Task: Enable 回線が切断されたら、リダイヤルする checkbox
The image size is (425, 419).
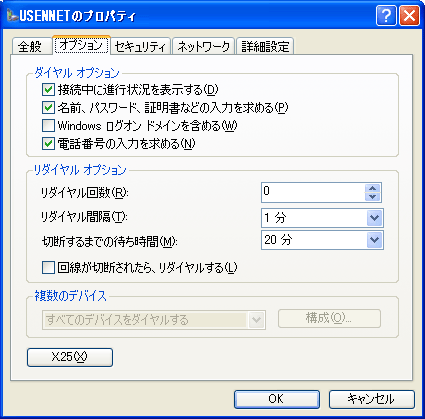Action: [x=48, y=268]
